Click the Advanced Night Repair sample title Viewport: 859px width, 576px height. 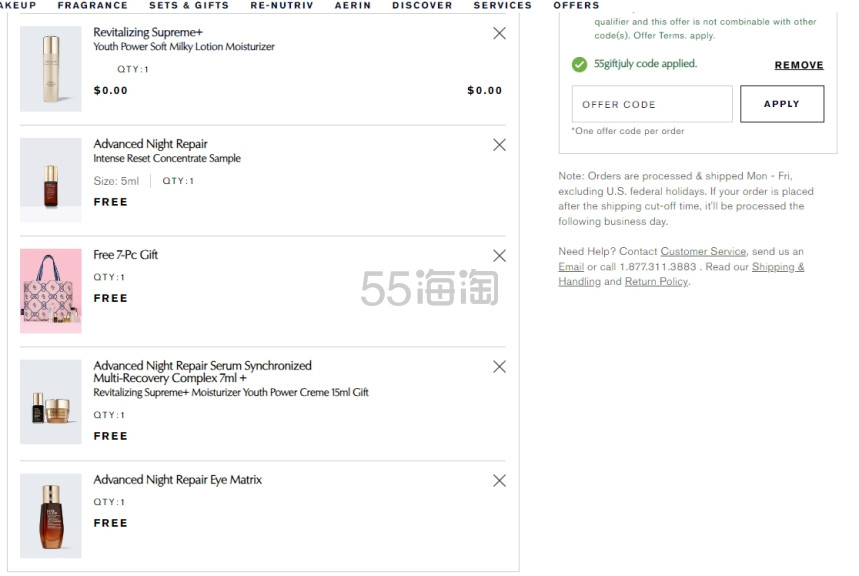coord(150,144)
